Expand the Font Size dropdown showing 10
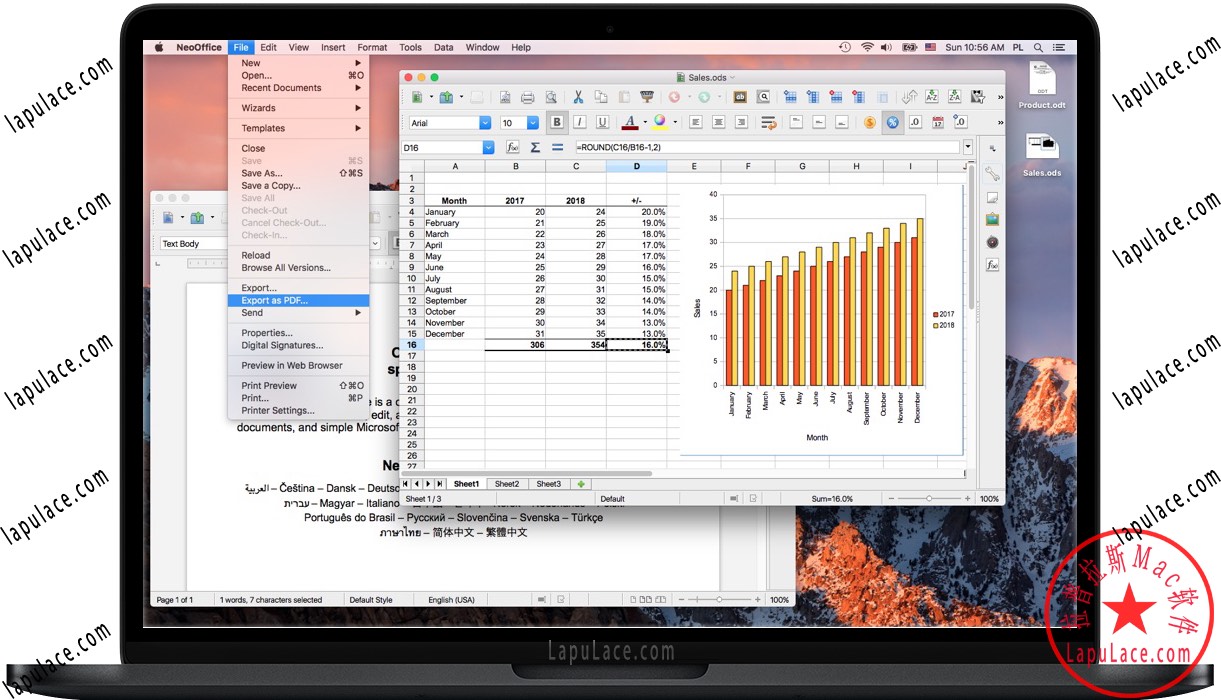The width and height of the screenshot is (1221, 700). point(532,122)
